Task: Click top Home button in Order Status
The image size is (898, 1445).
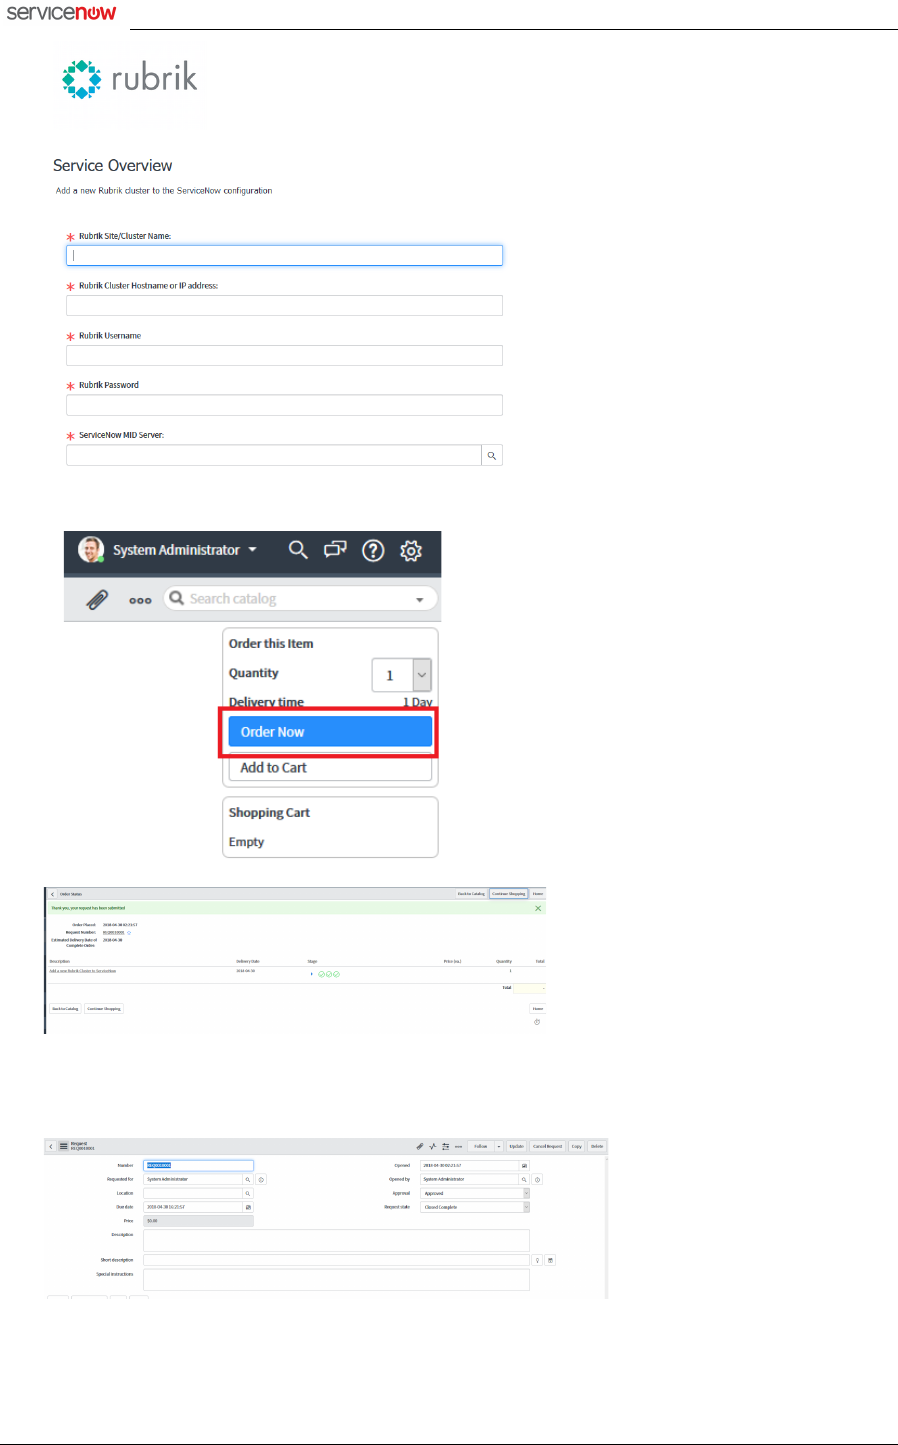Action: click(538, 894)
